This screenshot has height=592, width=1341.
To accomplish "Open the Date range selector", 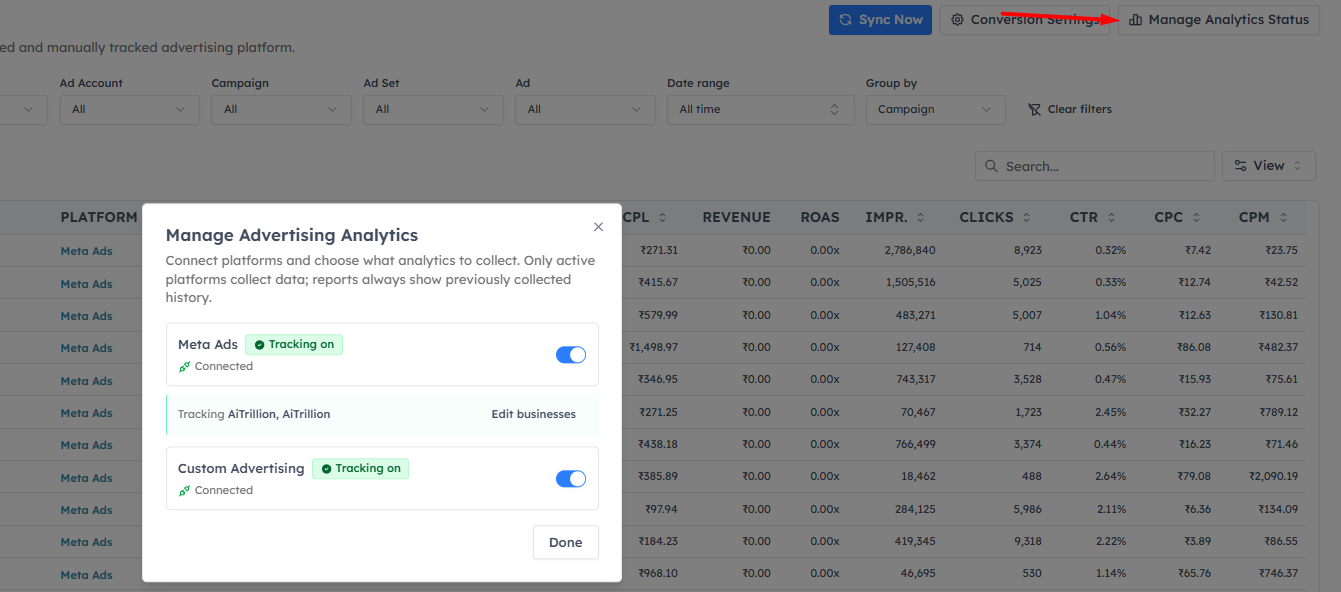I will [760, 109].
